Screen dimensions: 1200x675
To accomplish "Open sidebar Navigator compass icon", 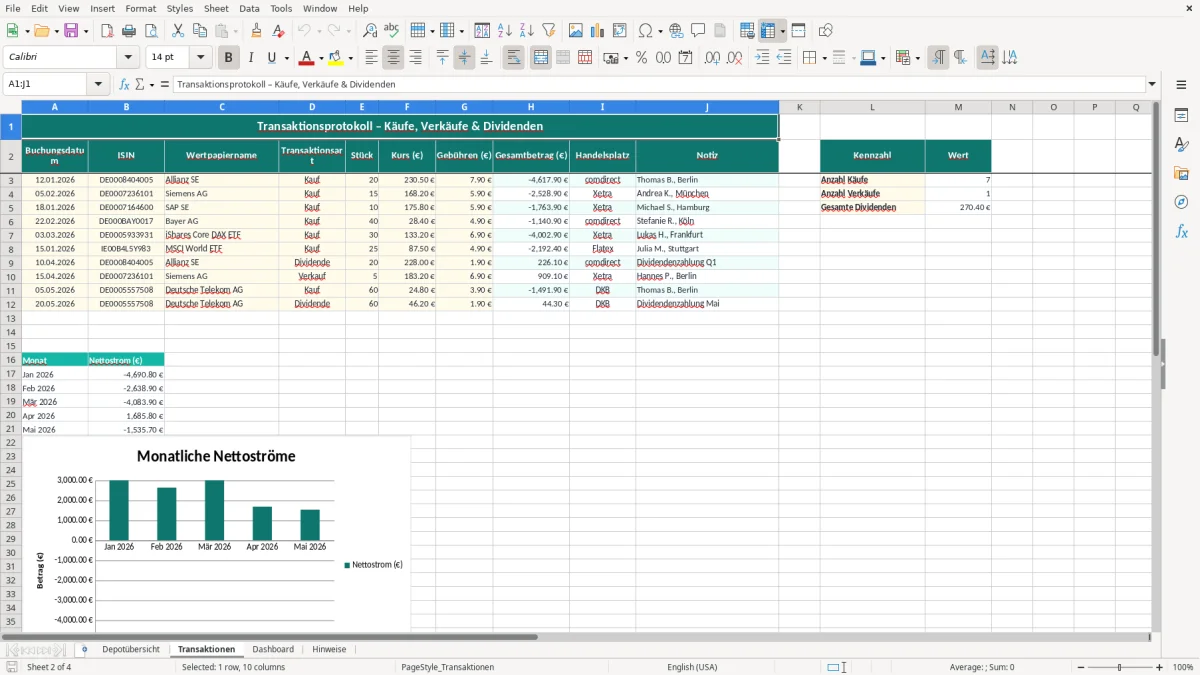I will click(x=1181, y=202).
